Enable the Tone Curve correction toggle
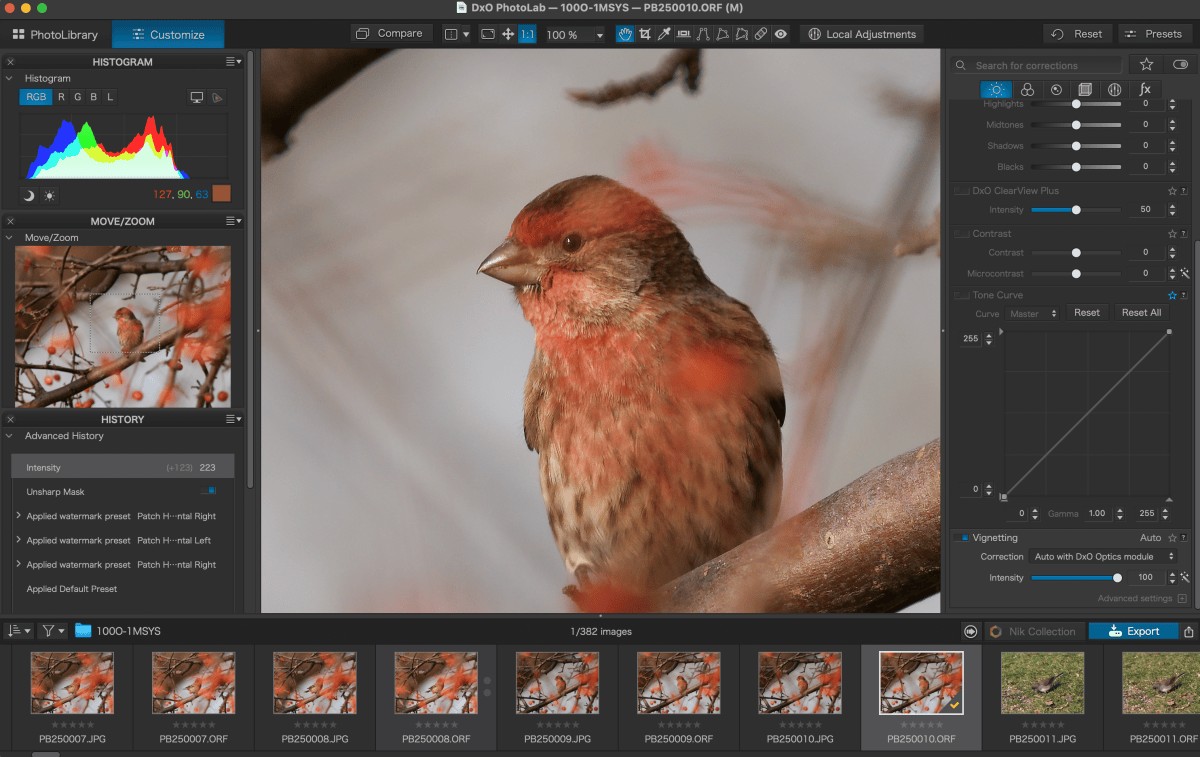Screen dimensions: 1200x757 (962, 295)
